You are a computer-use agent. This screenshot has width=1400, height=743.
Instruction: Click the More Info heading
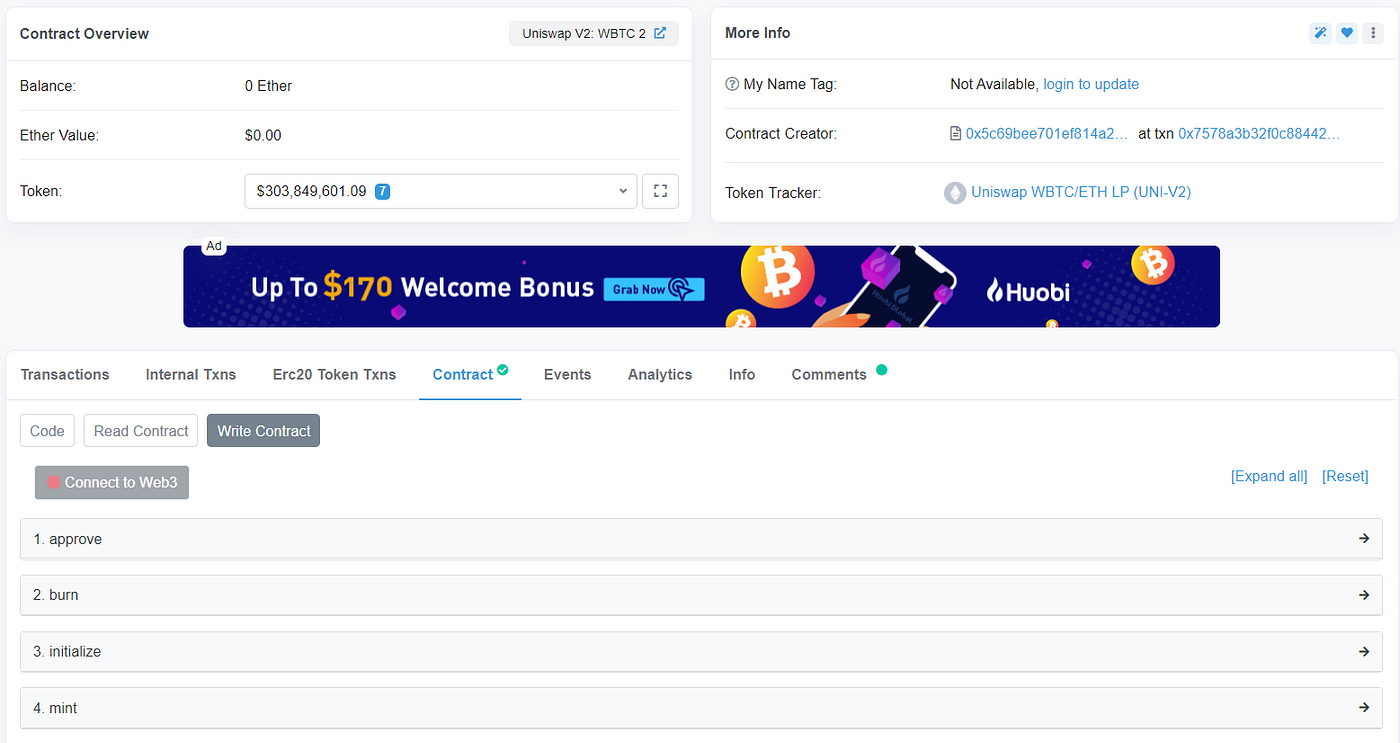tap(757, 33)
